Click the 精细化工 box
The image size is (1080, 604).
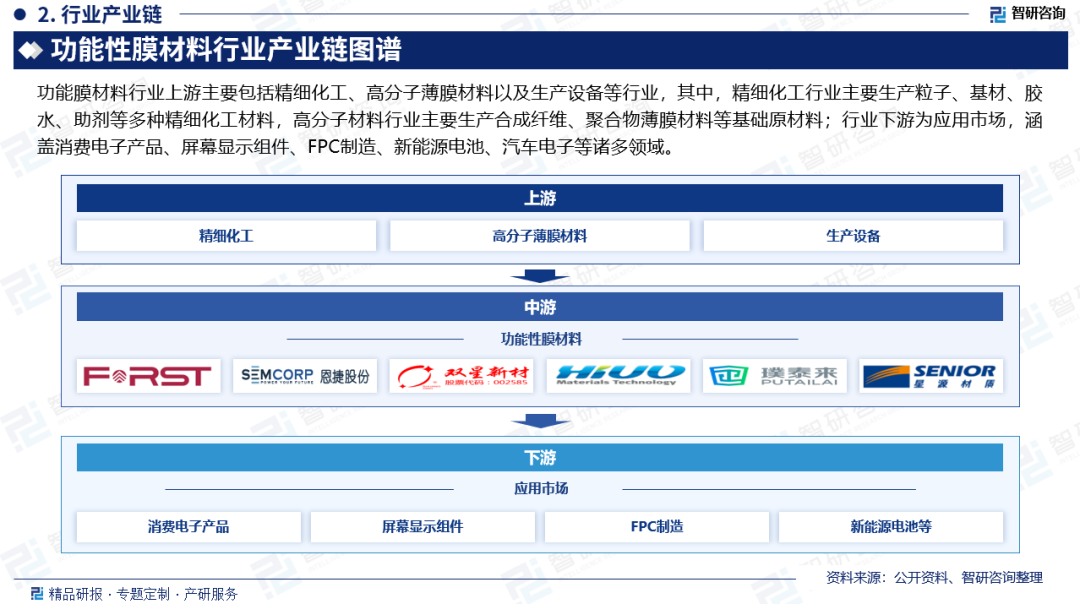(226, 236)
